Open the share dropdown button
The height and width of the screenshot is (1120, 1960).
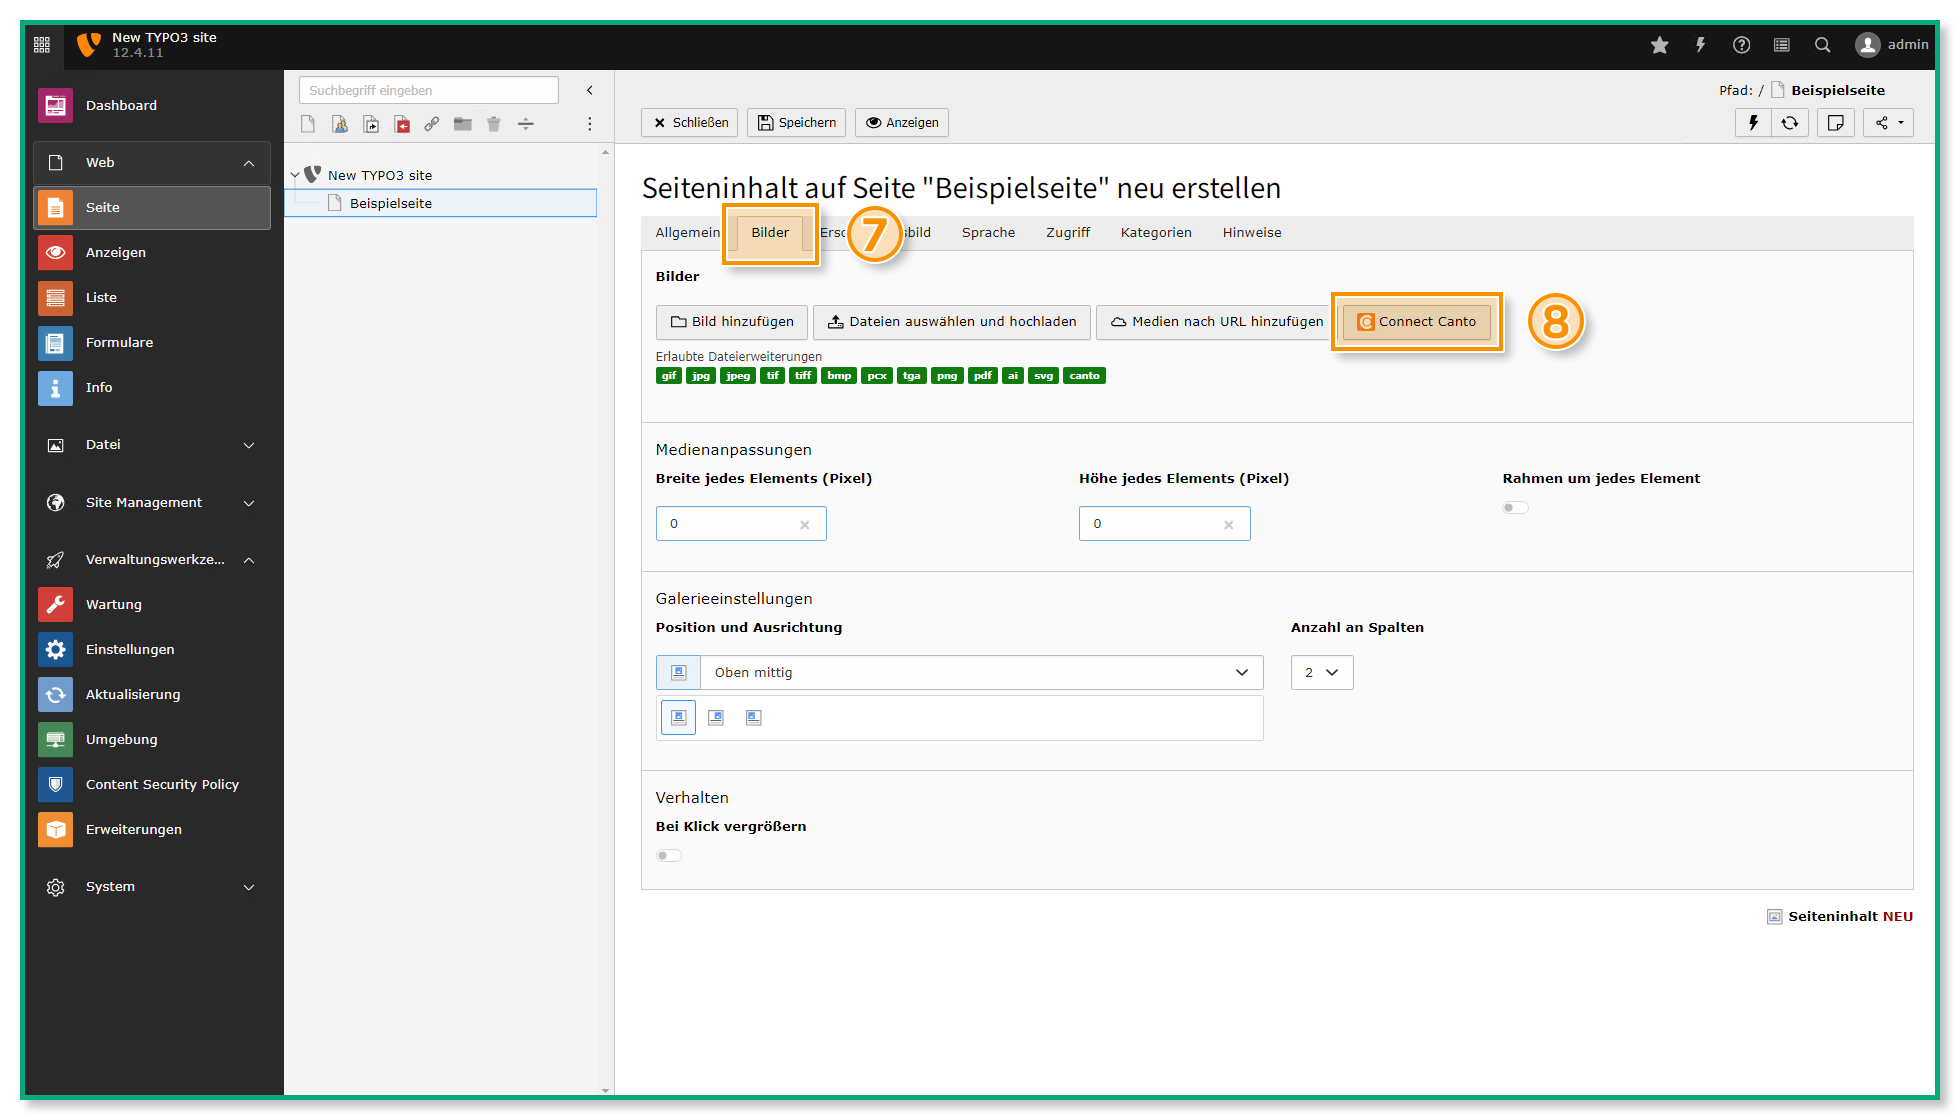(1888, 122)
